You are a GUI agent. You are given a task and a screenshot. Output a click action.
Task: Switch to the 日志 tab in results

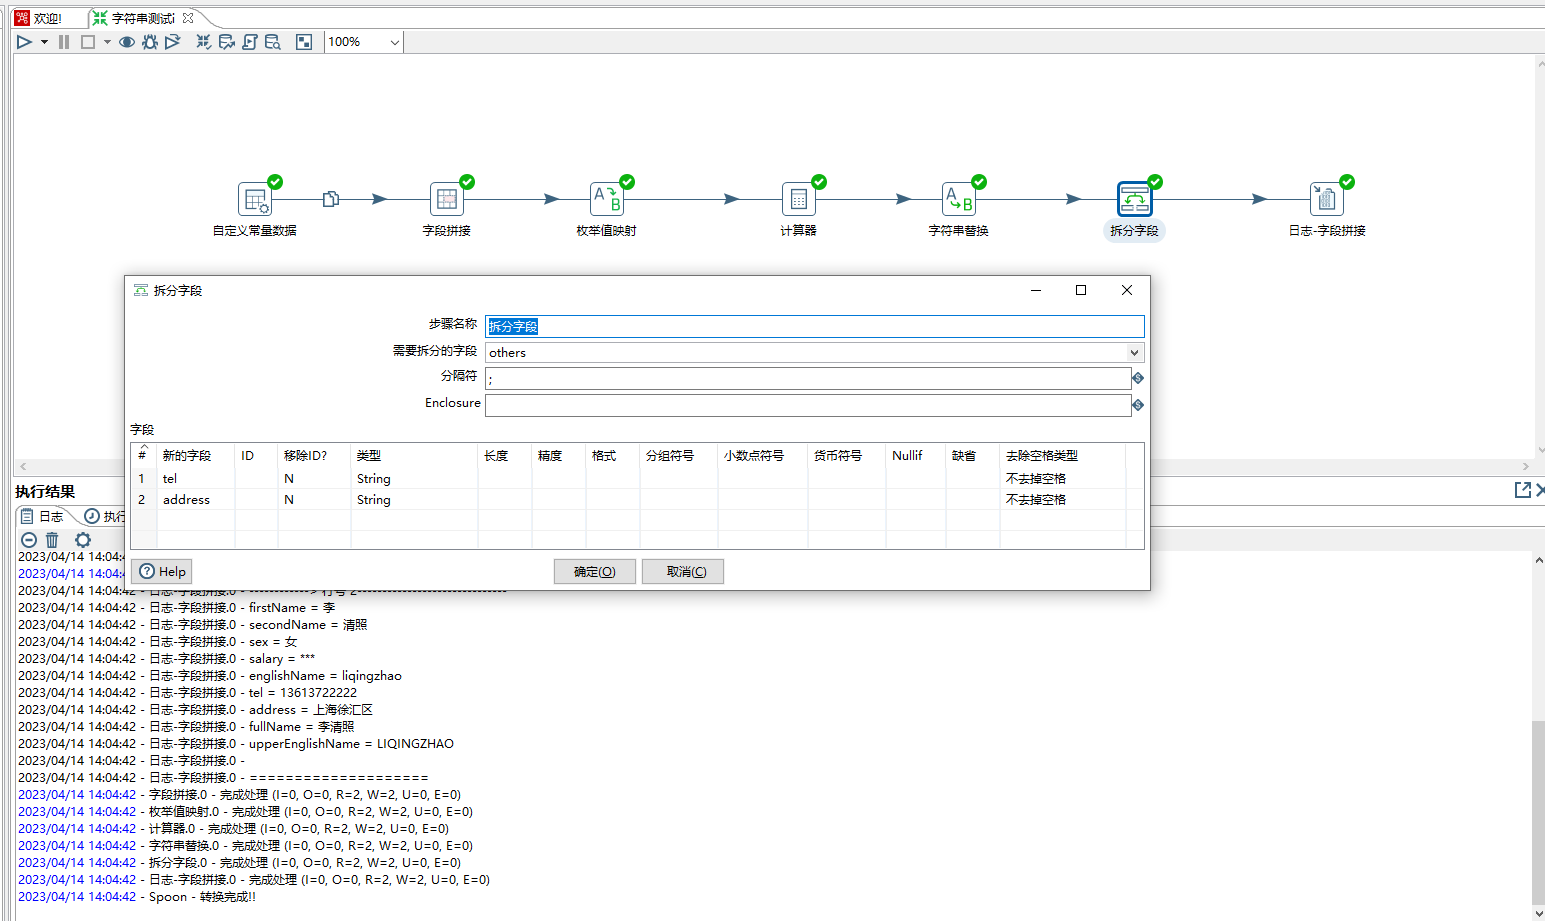[x=43, y=516]
